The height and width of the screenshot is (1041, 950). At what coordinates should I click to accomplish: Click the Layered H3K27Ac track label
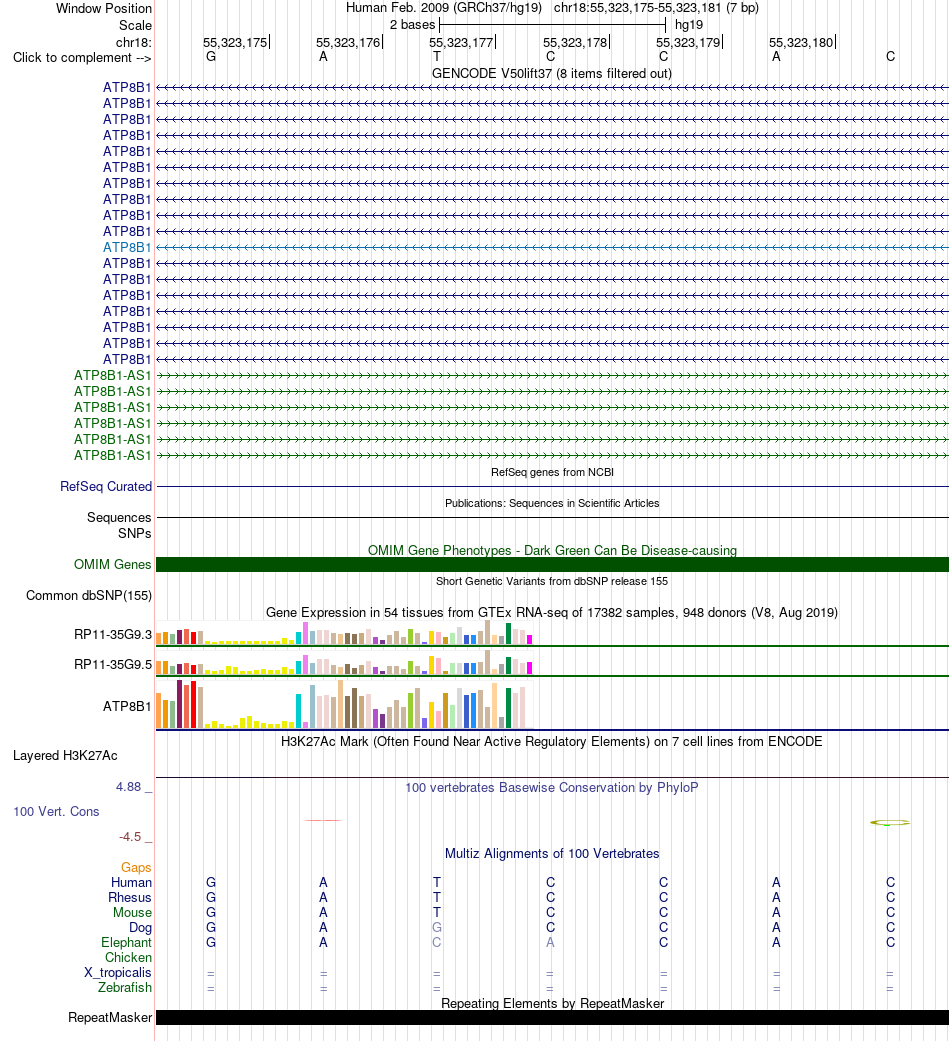(x=65, y=756)
